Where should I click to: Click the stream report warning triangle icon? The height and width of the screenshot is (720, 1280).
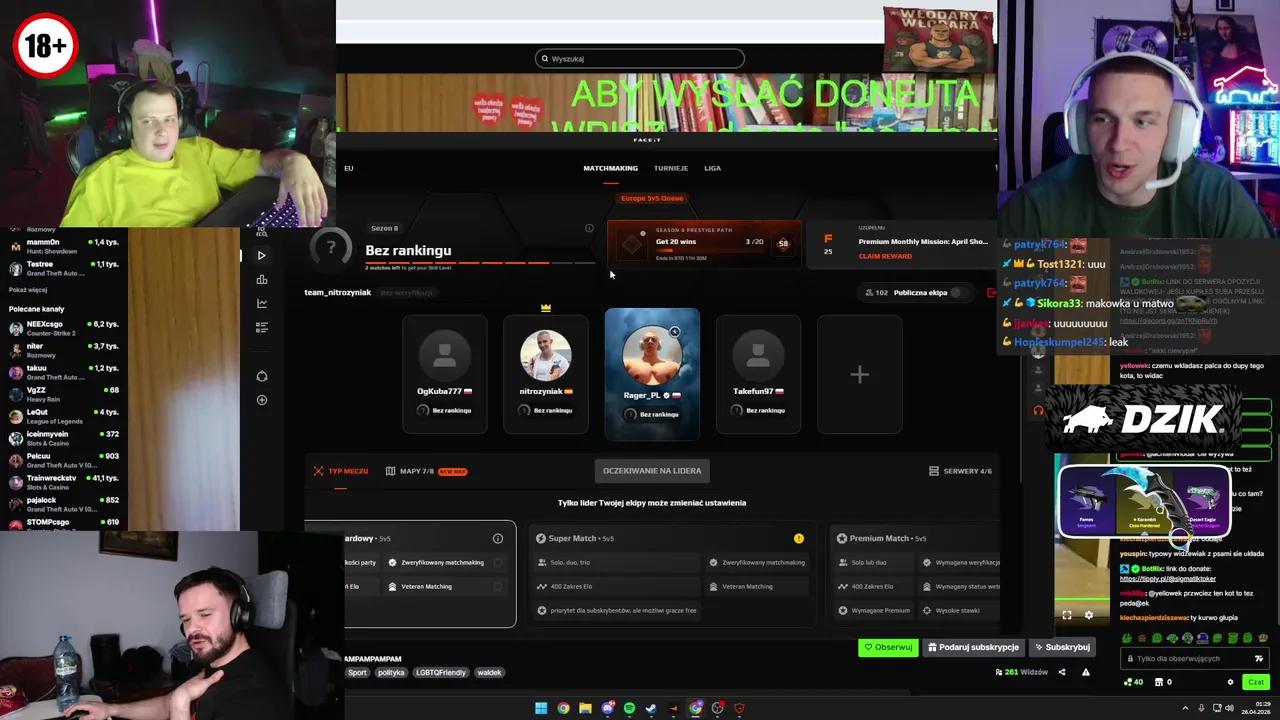point(1085,672)
